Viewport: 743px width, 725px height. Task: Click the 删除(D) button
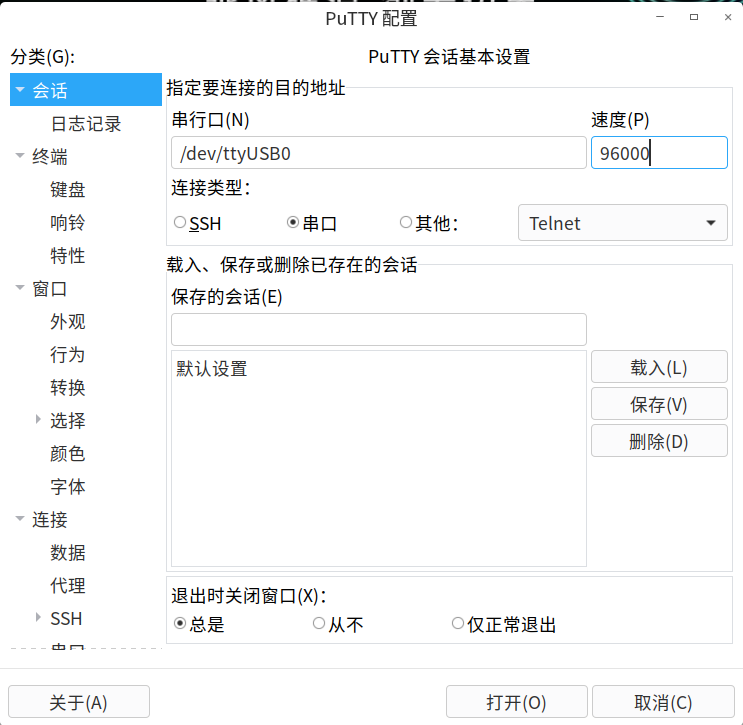(659, 441)
